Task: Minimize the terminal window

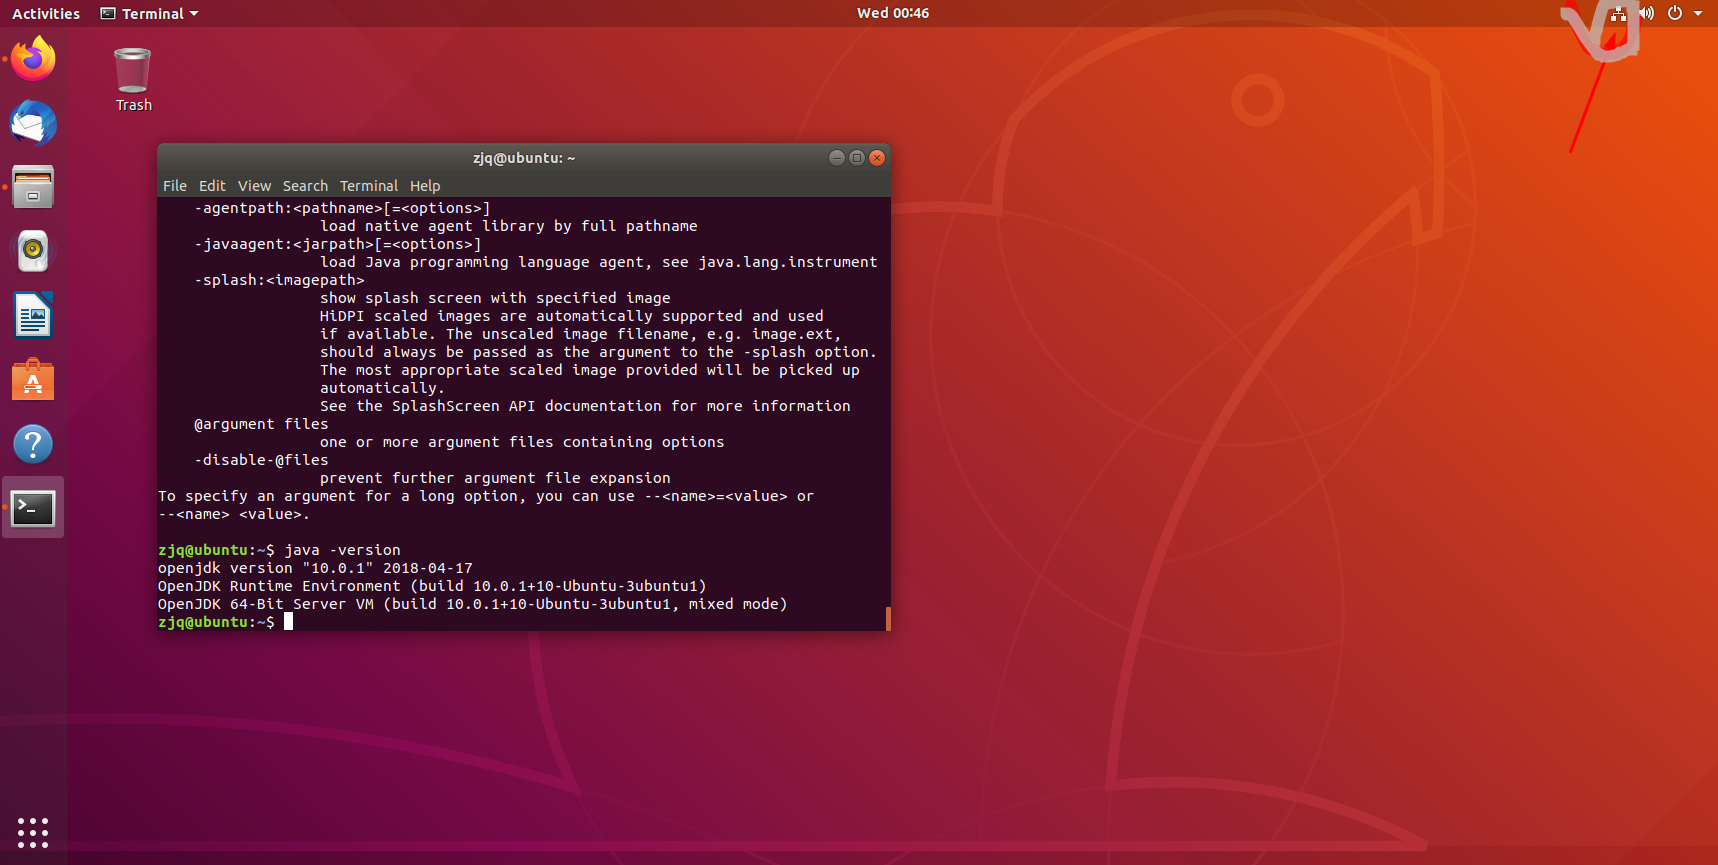Action: 837,157
